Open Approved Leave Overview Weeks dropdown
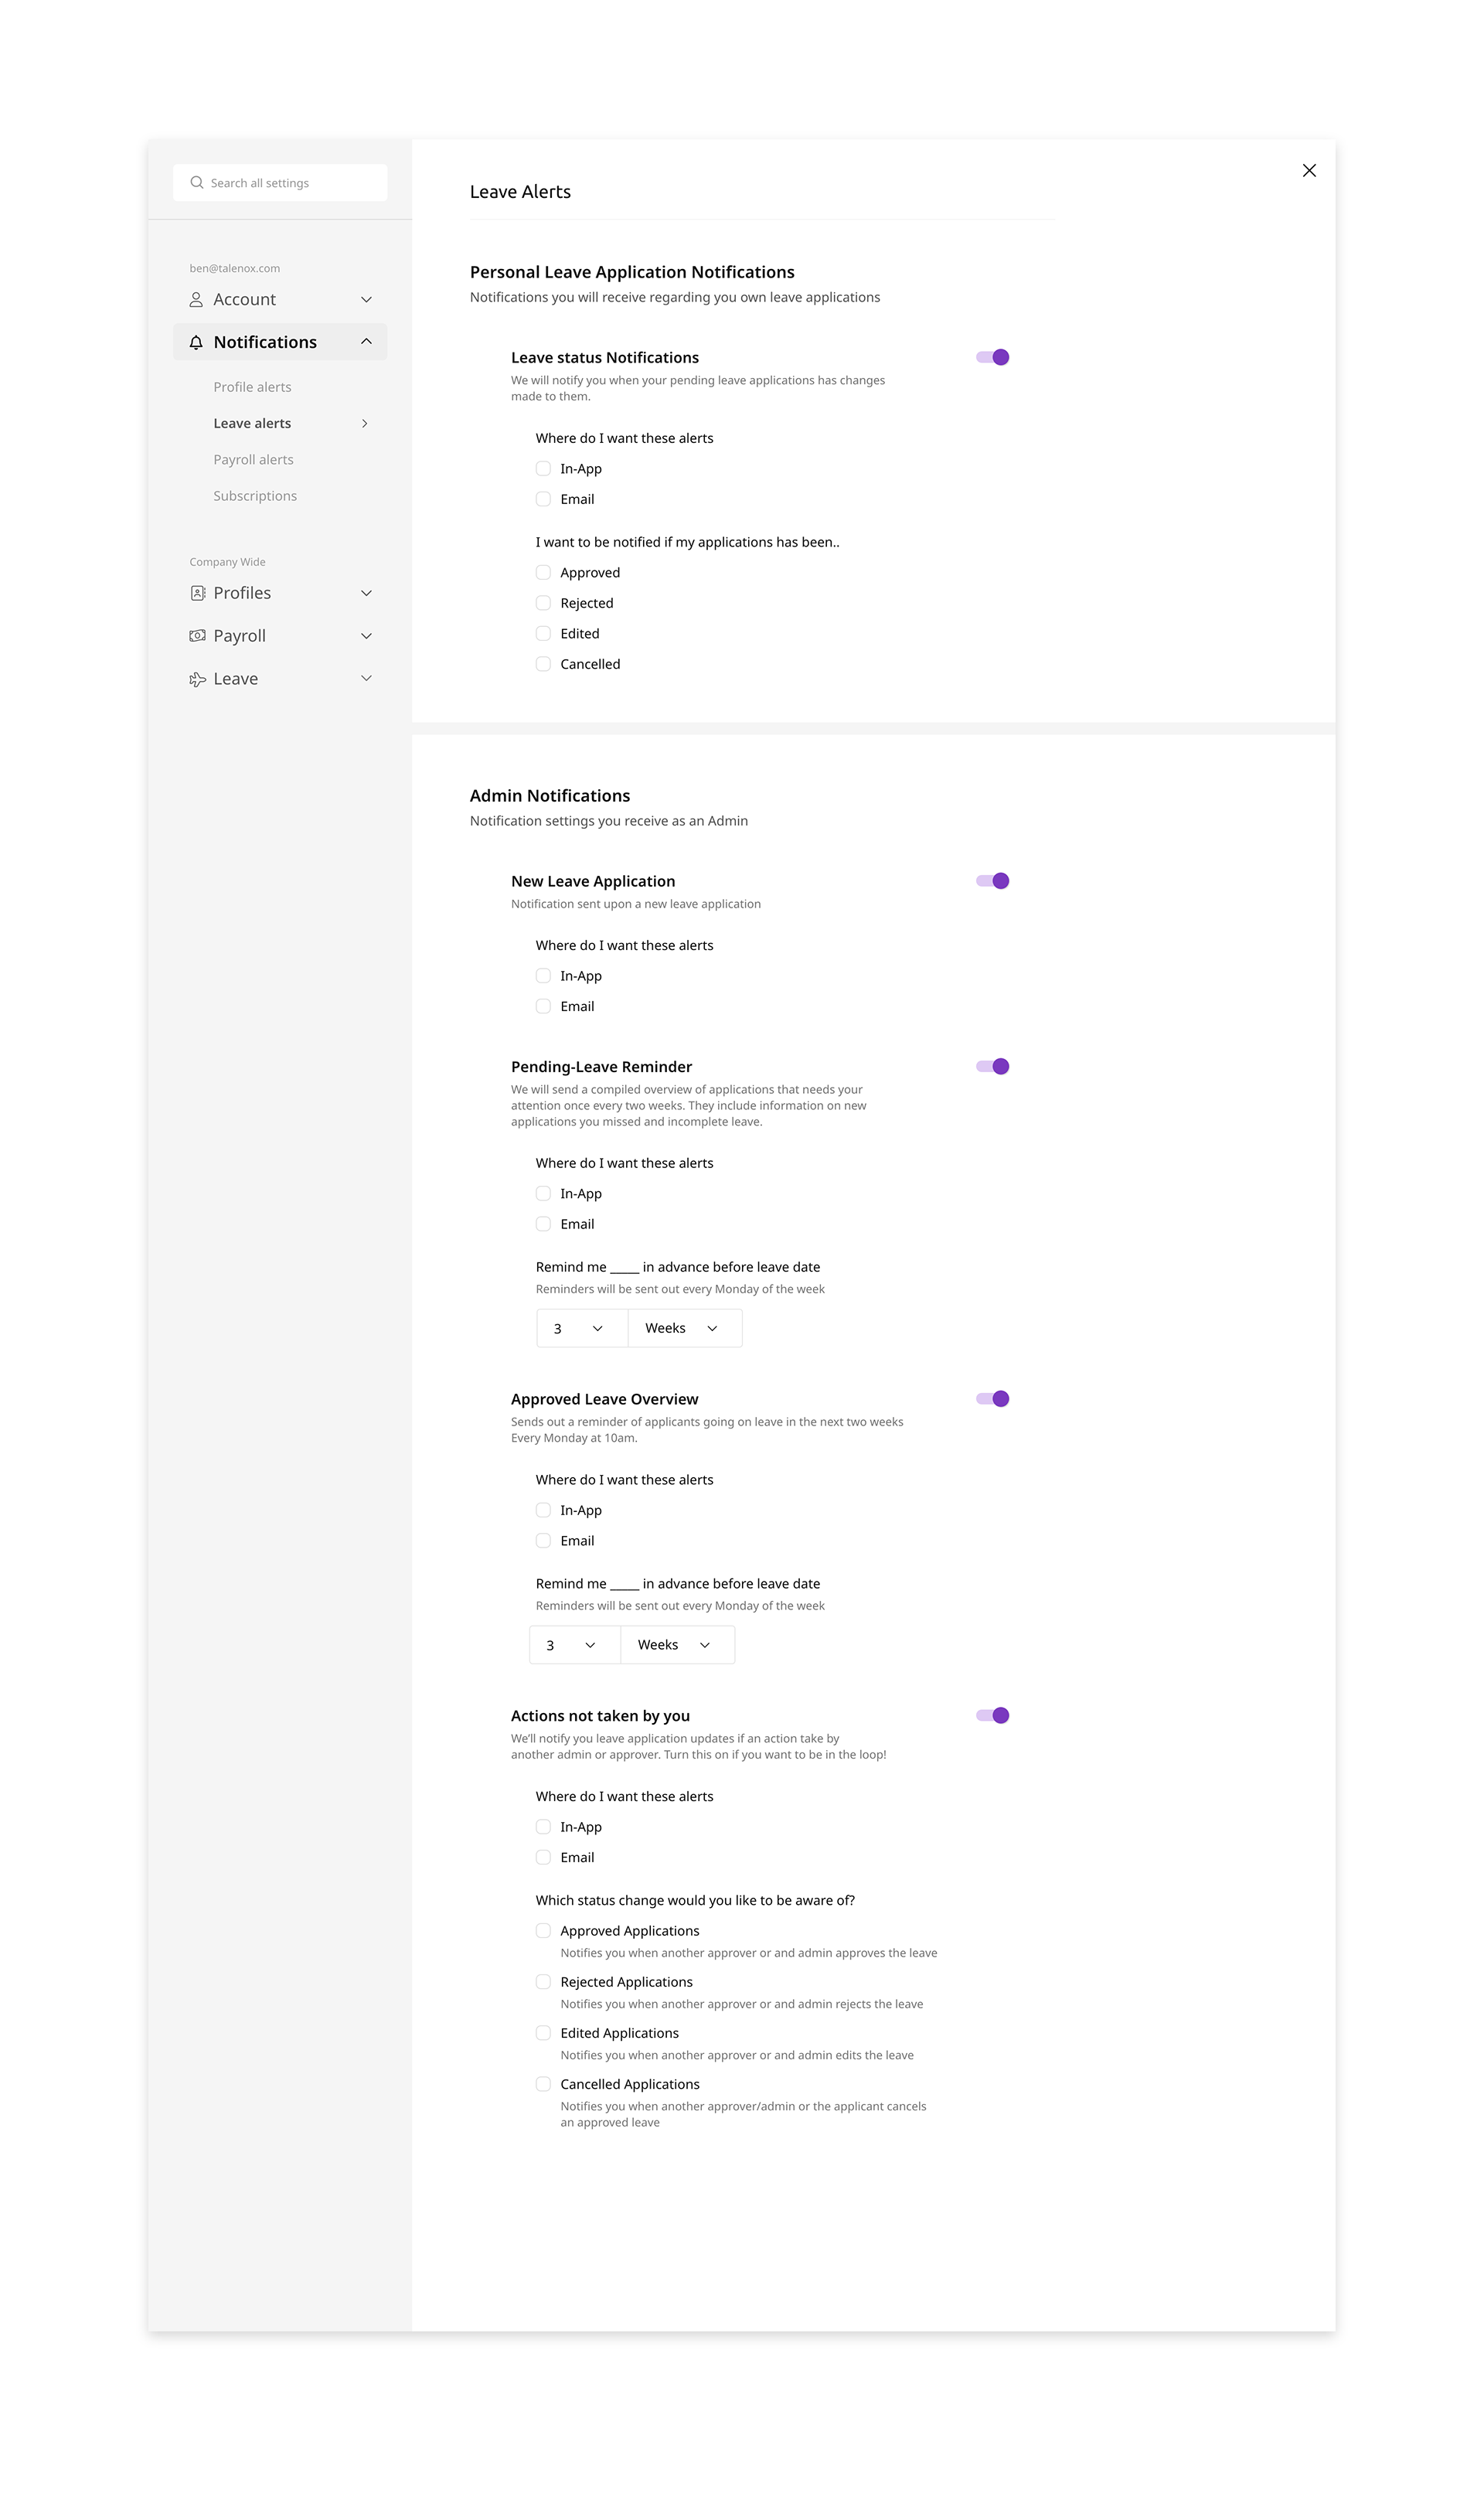Image resolution: width=1484 pixels, height=2493 pixels. pos(677,1645)
